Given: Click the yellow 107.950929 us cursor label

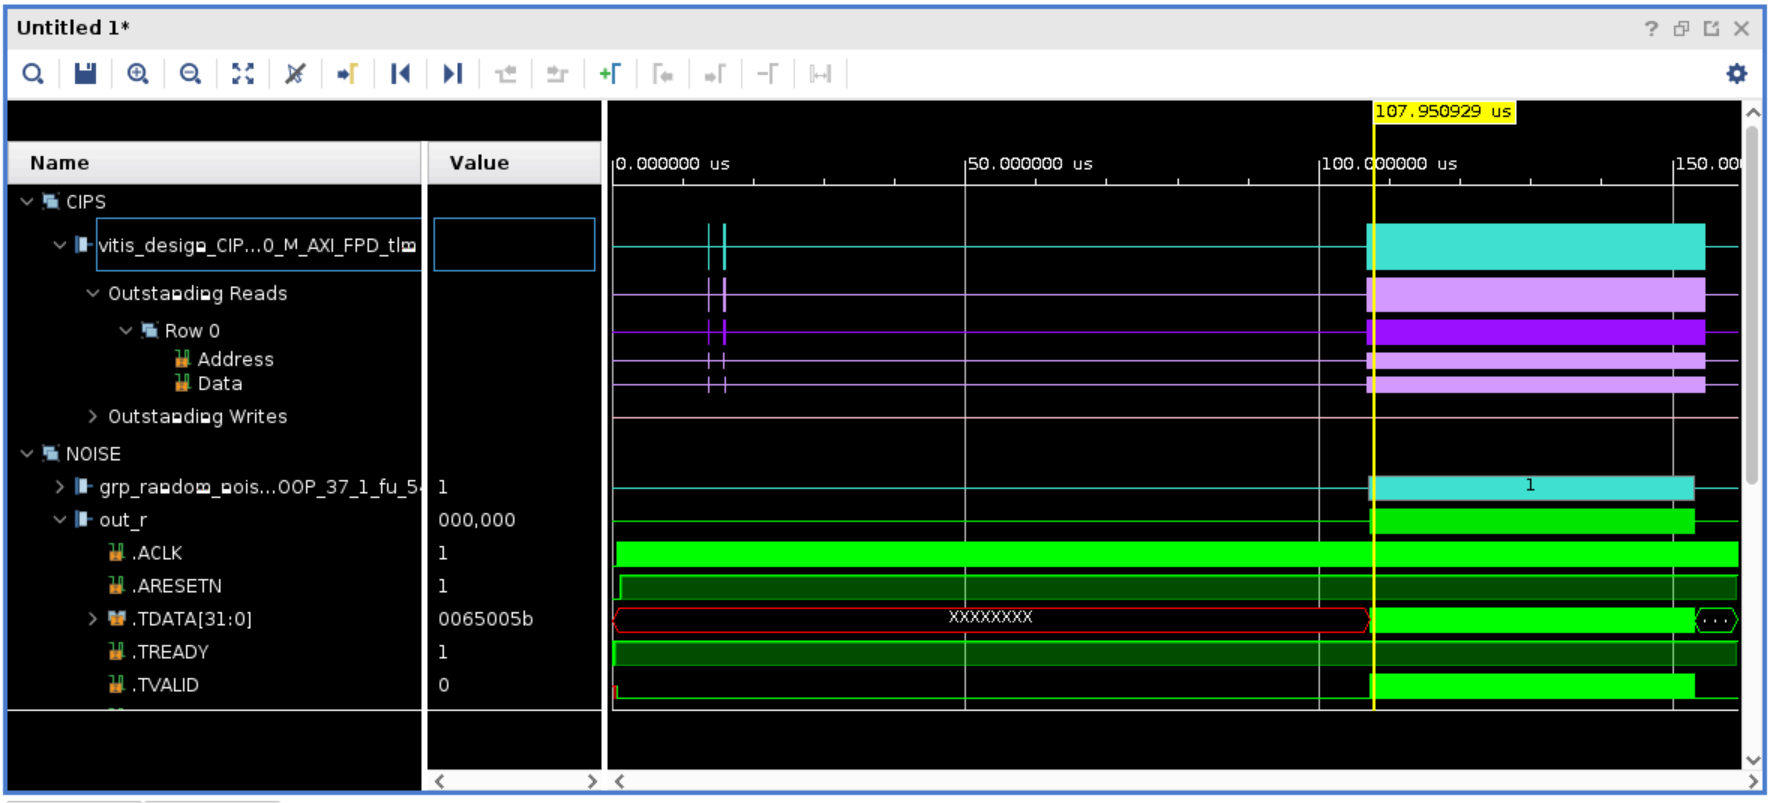Looking at the screenshot, I should point(1443,112).
